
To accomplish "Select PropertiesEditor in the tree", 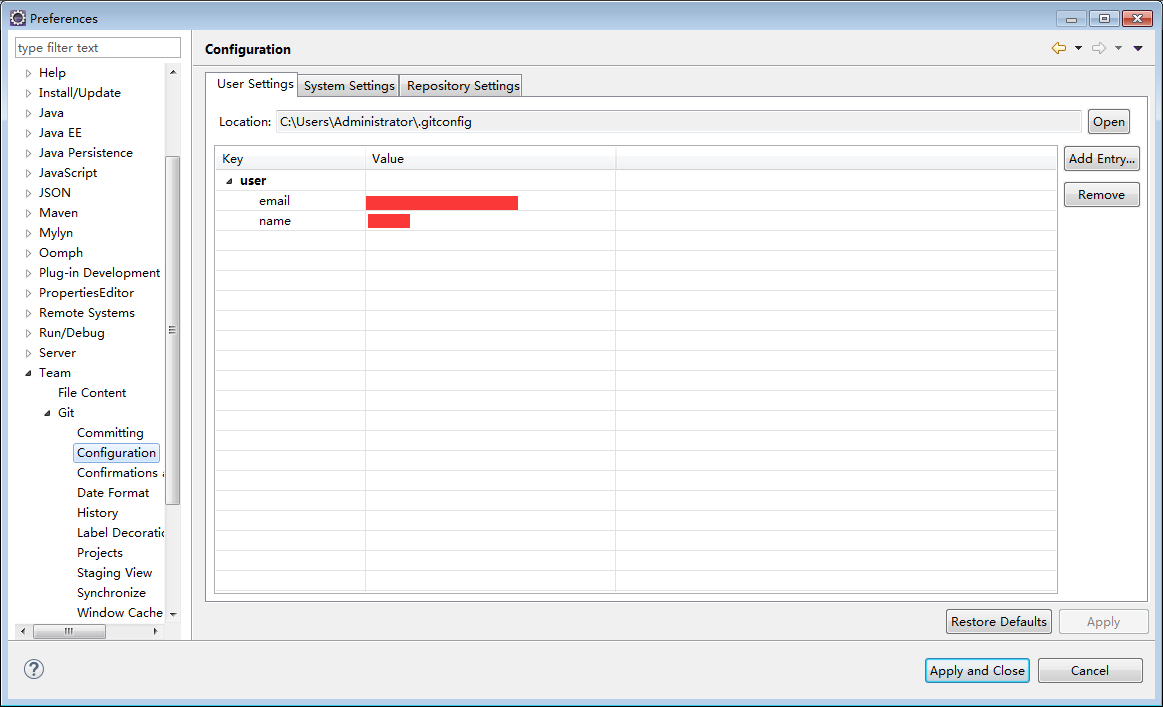I will pyautogui.click(x=86, y=293).
